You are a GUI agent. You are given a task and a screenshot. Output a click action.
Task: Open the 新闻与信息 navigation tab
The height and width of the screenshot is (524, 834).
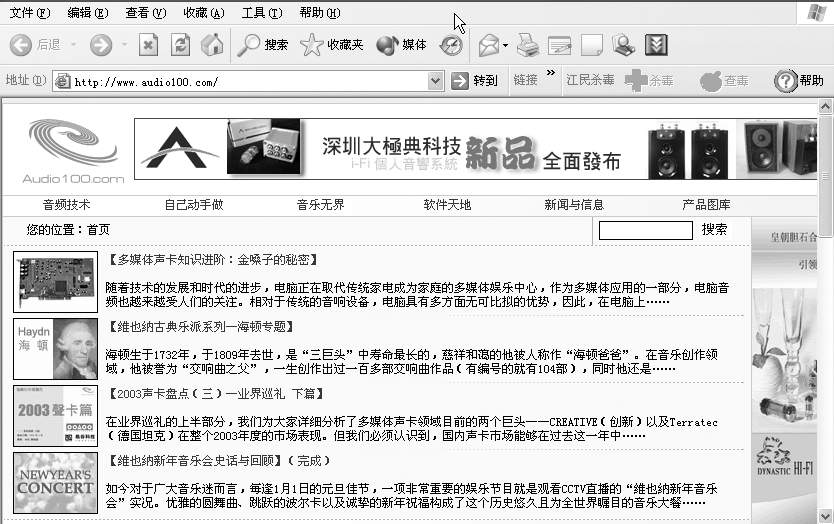574,205
